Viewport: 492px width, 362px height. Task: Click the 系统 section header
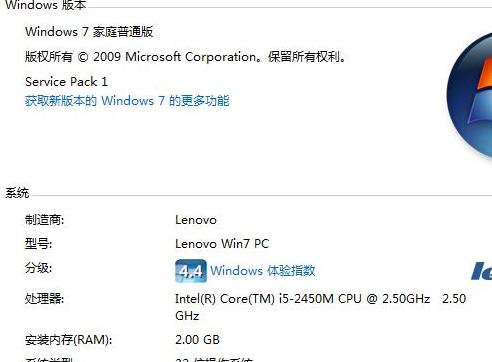pos(17,193)
